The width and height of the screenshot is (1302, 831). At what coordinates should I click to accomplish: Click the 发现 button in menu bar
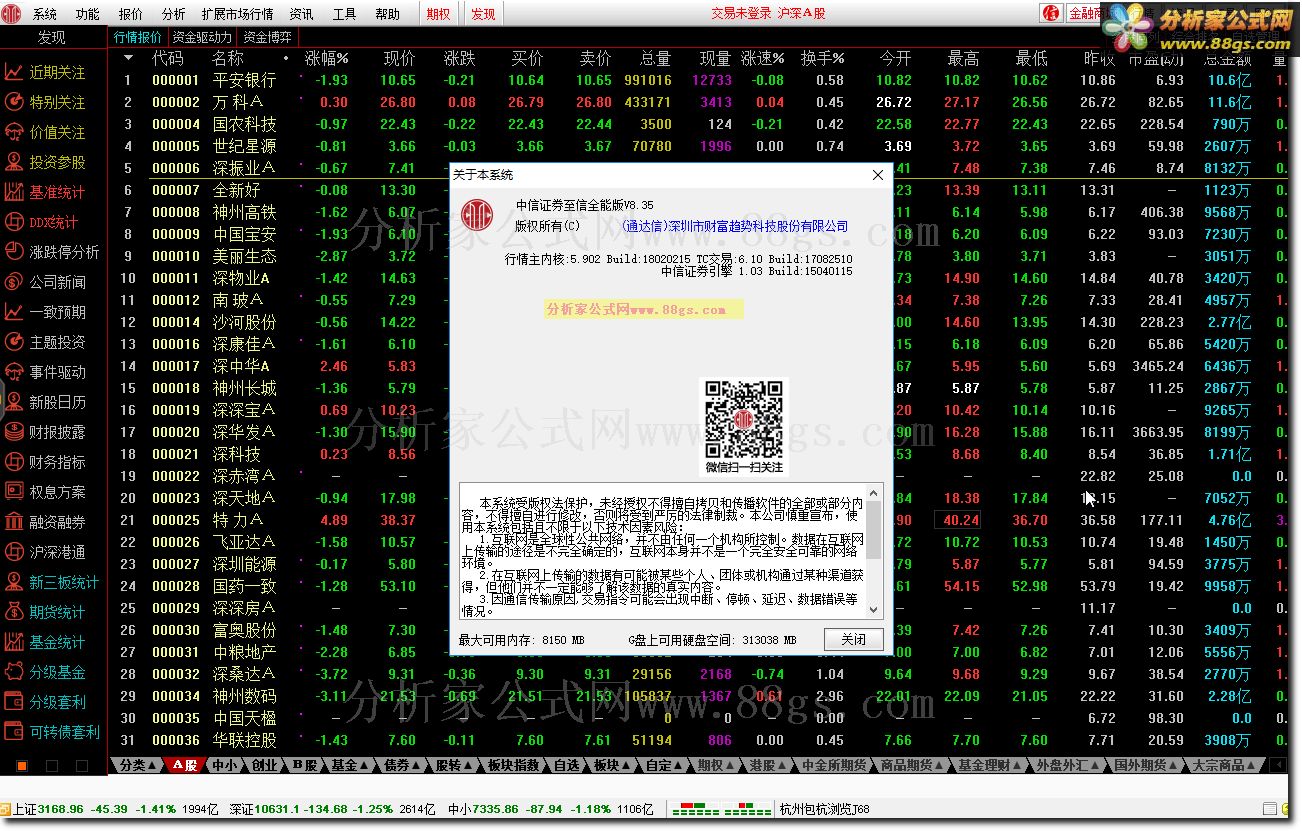tap(483, 14)
